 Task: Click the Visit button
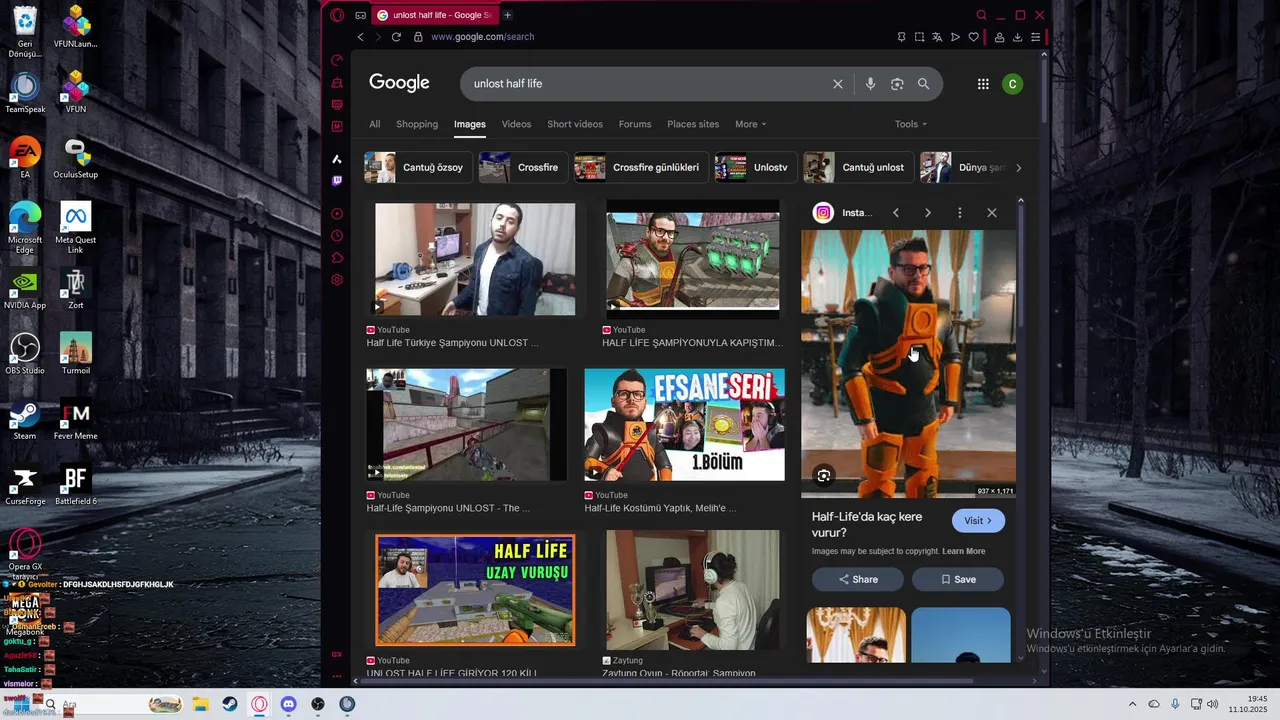click(x=978, y=521)
